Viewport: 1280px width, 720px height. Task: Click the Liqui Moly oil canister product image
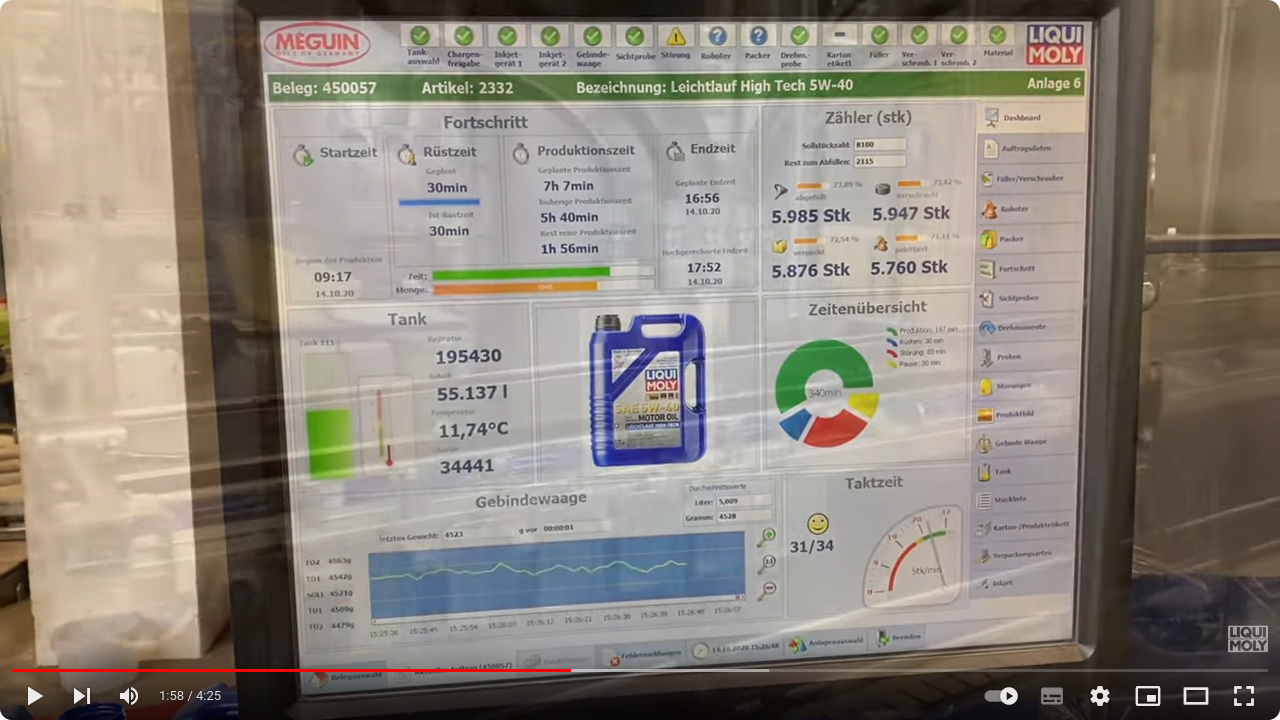647,390
